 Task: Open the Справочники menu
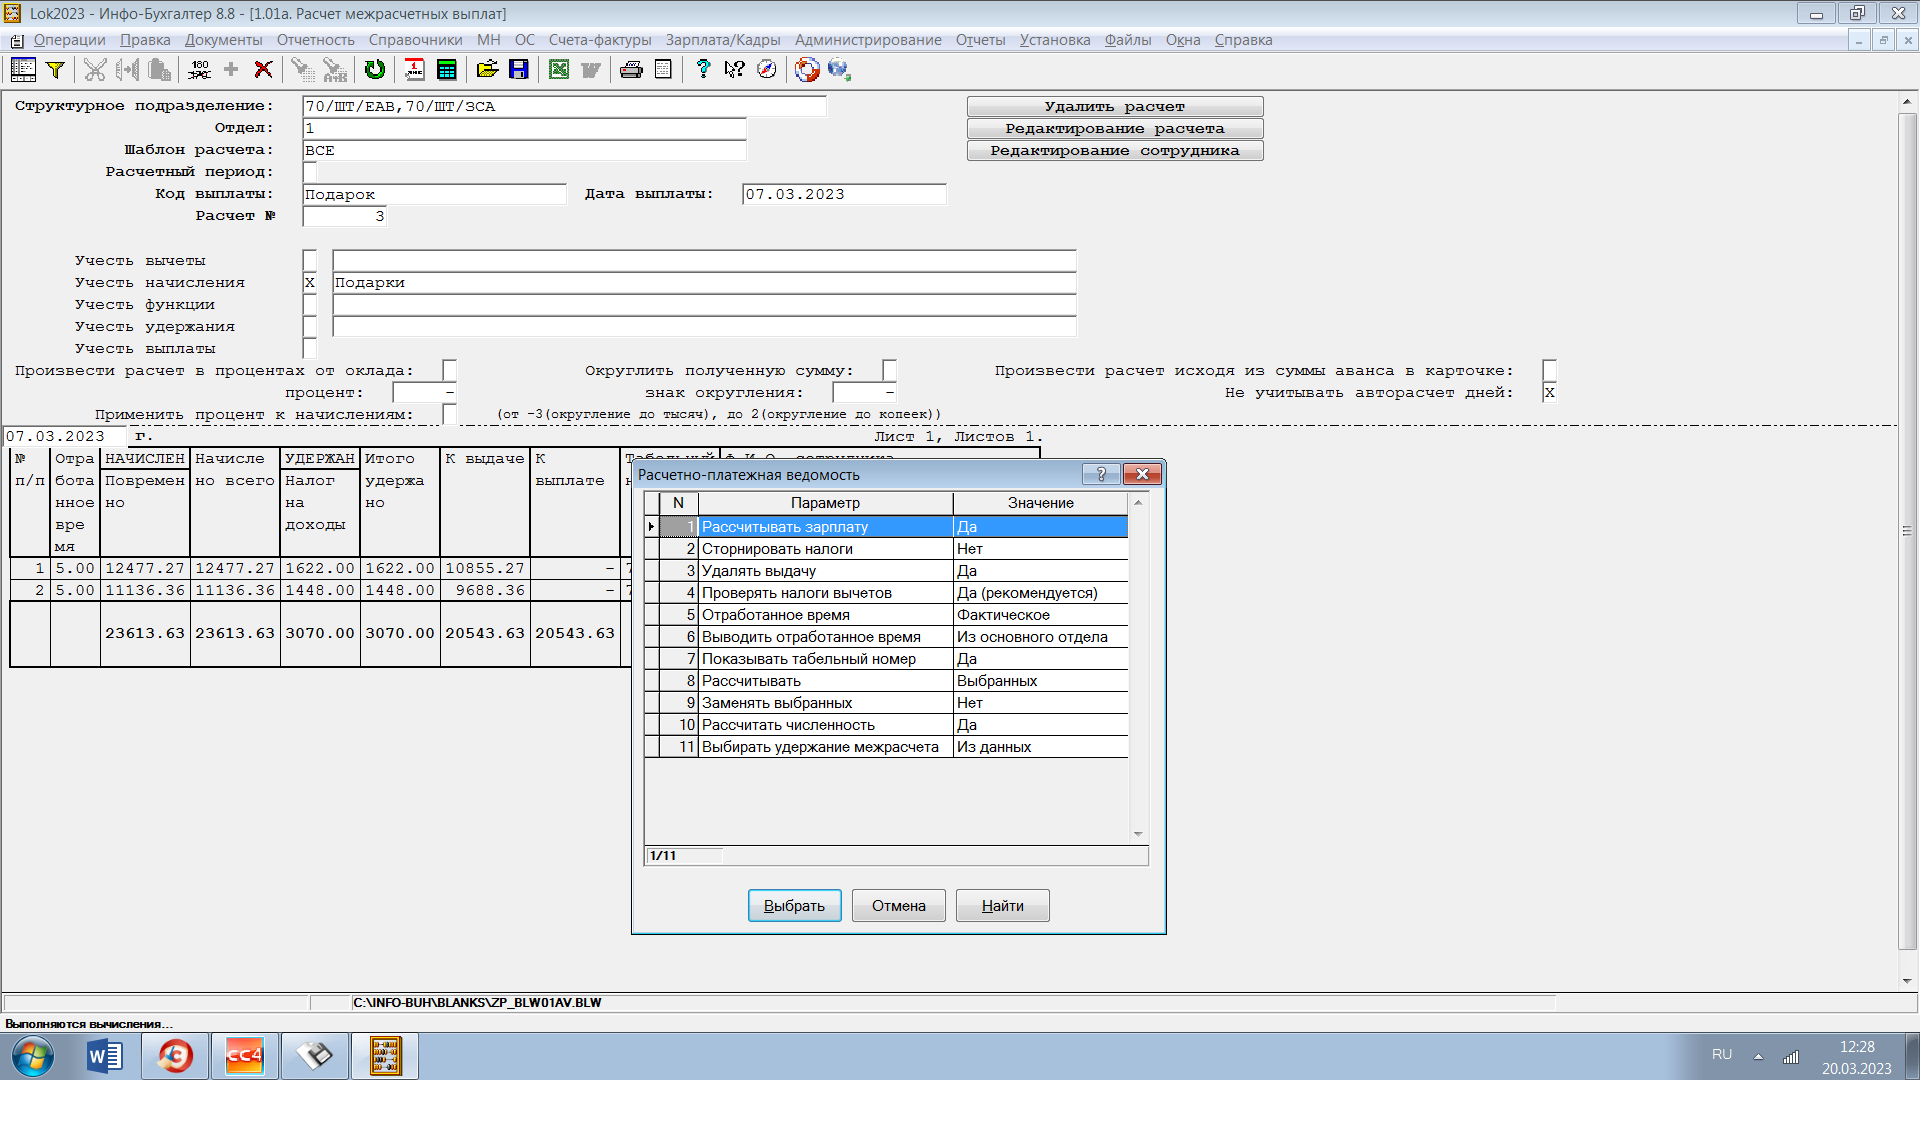tap(415, 40)
